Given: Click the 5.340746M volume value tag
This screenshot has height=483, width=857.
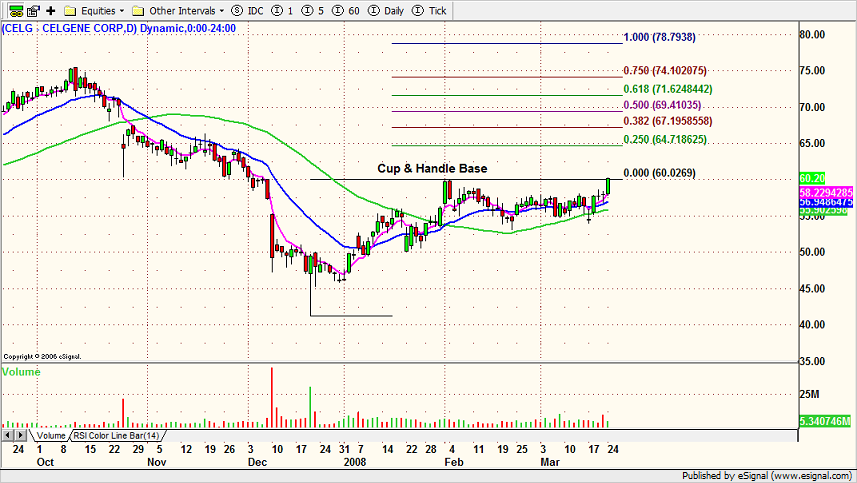Looking at the screenshot, I should (x=825, y=421).
